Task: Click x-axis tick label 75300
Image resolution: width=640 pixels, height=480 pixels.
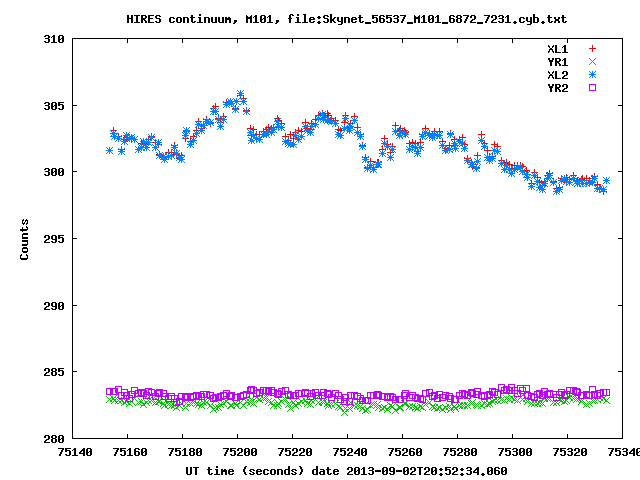Action: [515, 452]
